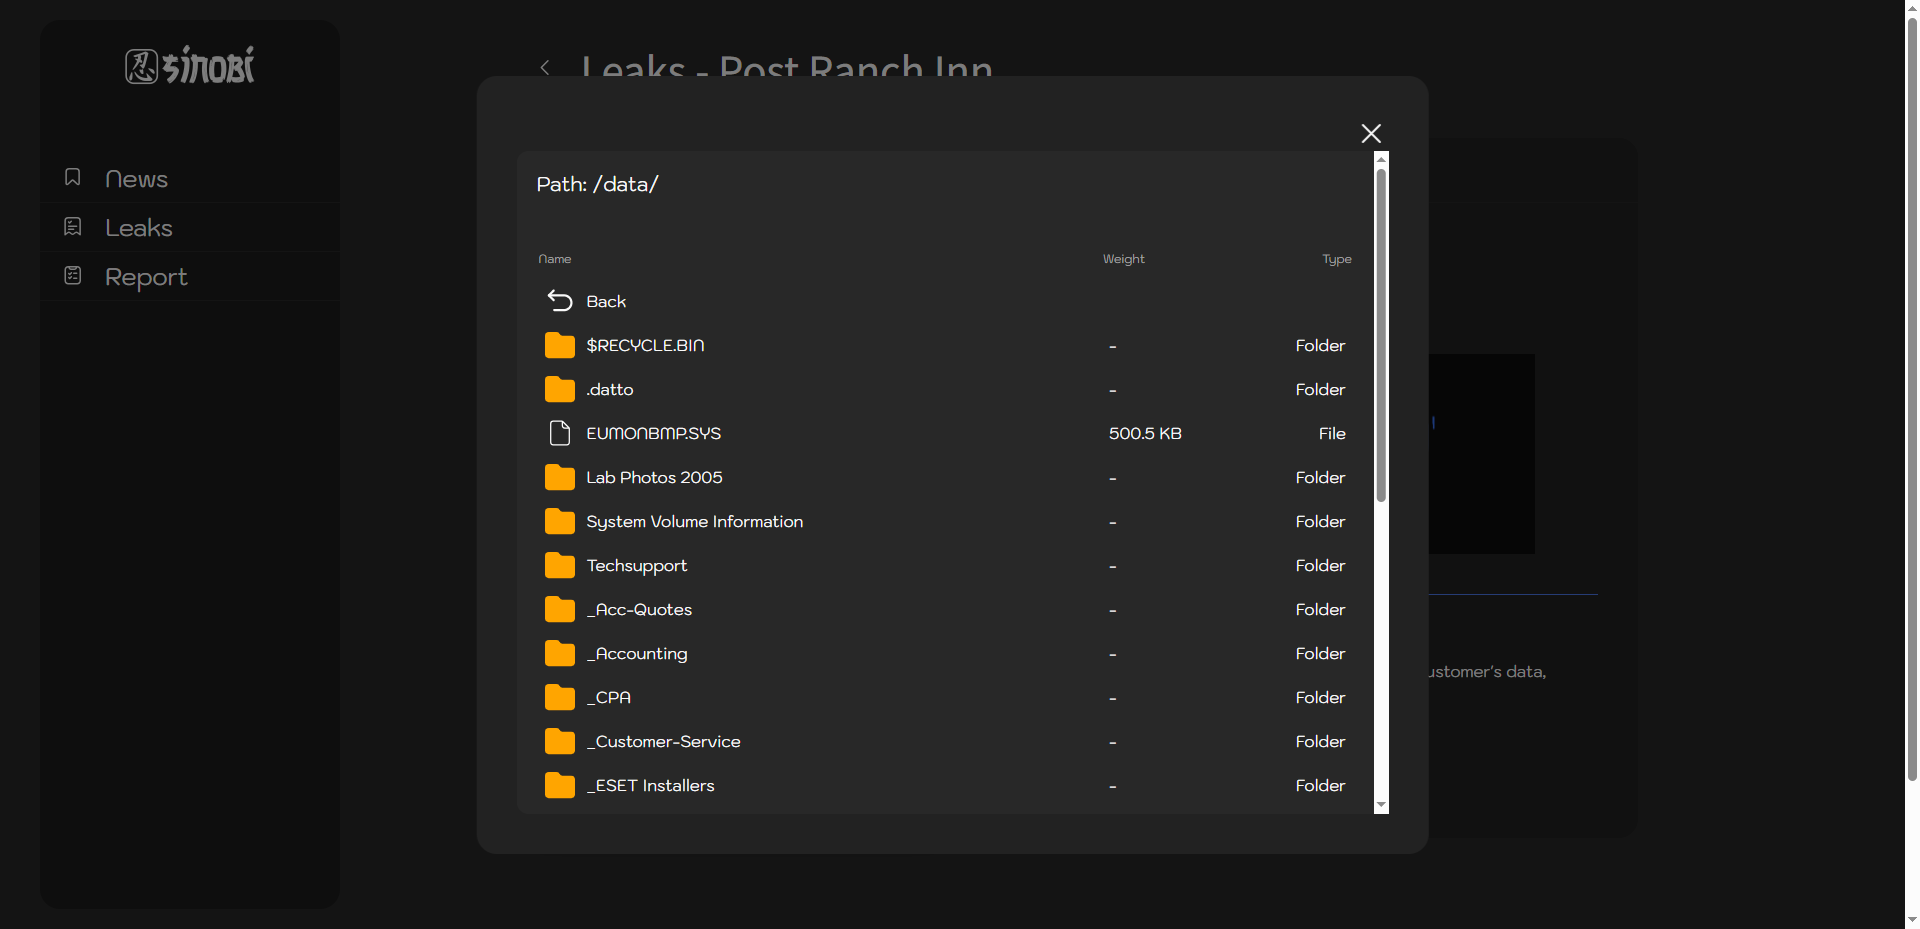Open the Leaks section from the sidebar
The width and height of the screenshot is (1920, 929).
[138, 228]
